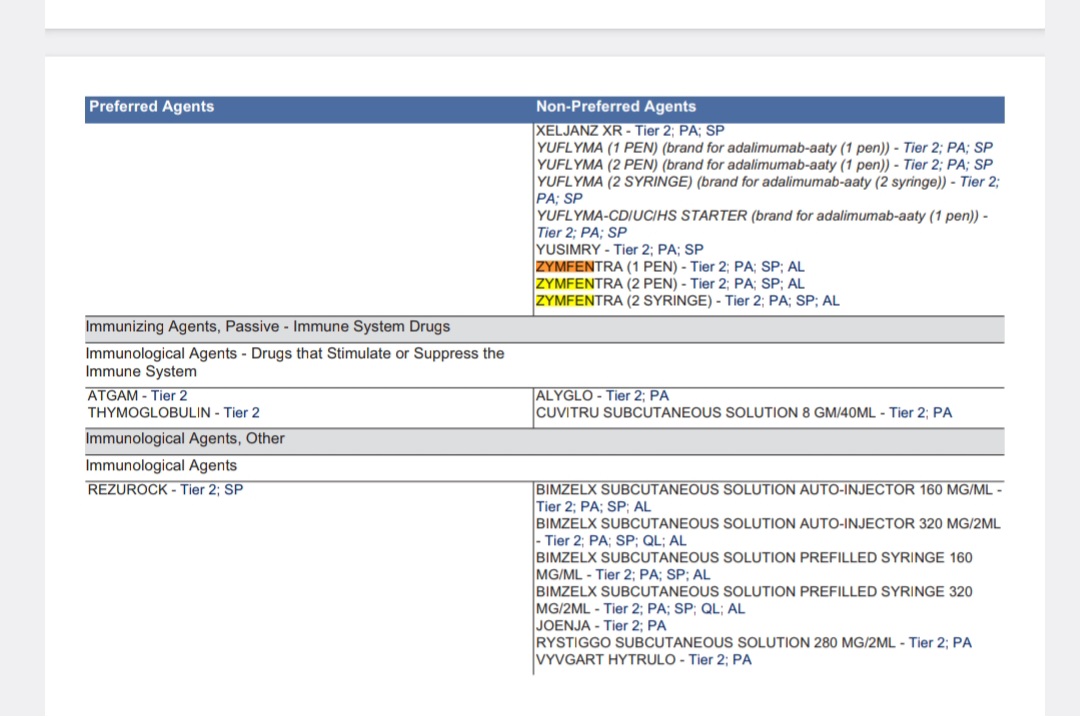The height and width of the screenshot is (716, 1080).
Task: Select the BIMZELX PREFILLED SYRINGE 160 entry
Action: pos(754,566)
